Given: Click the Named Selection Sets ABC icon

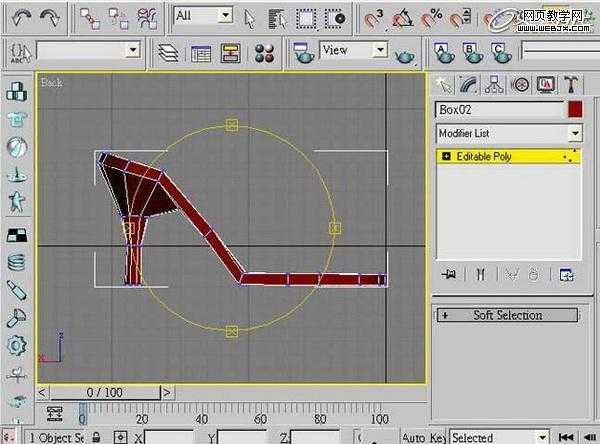Looking at the screenshot, I should click(x=20, y=53).
